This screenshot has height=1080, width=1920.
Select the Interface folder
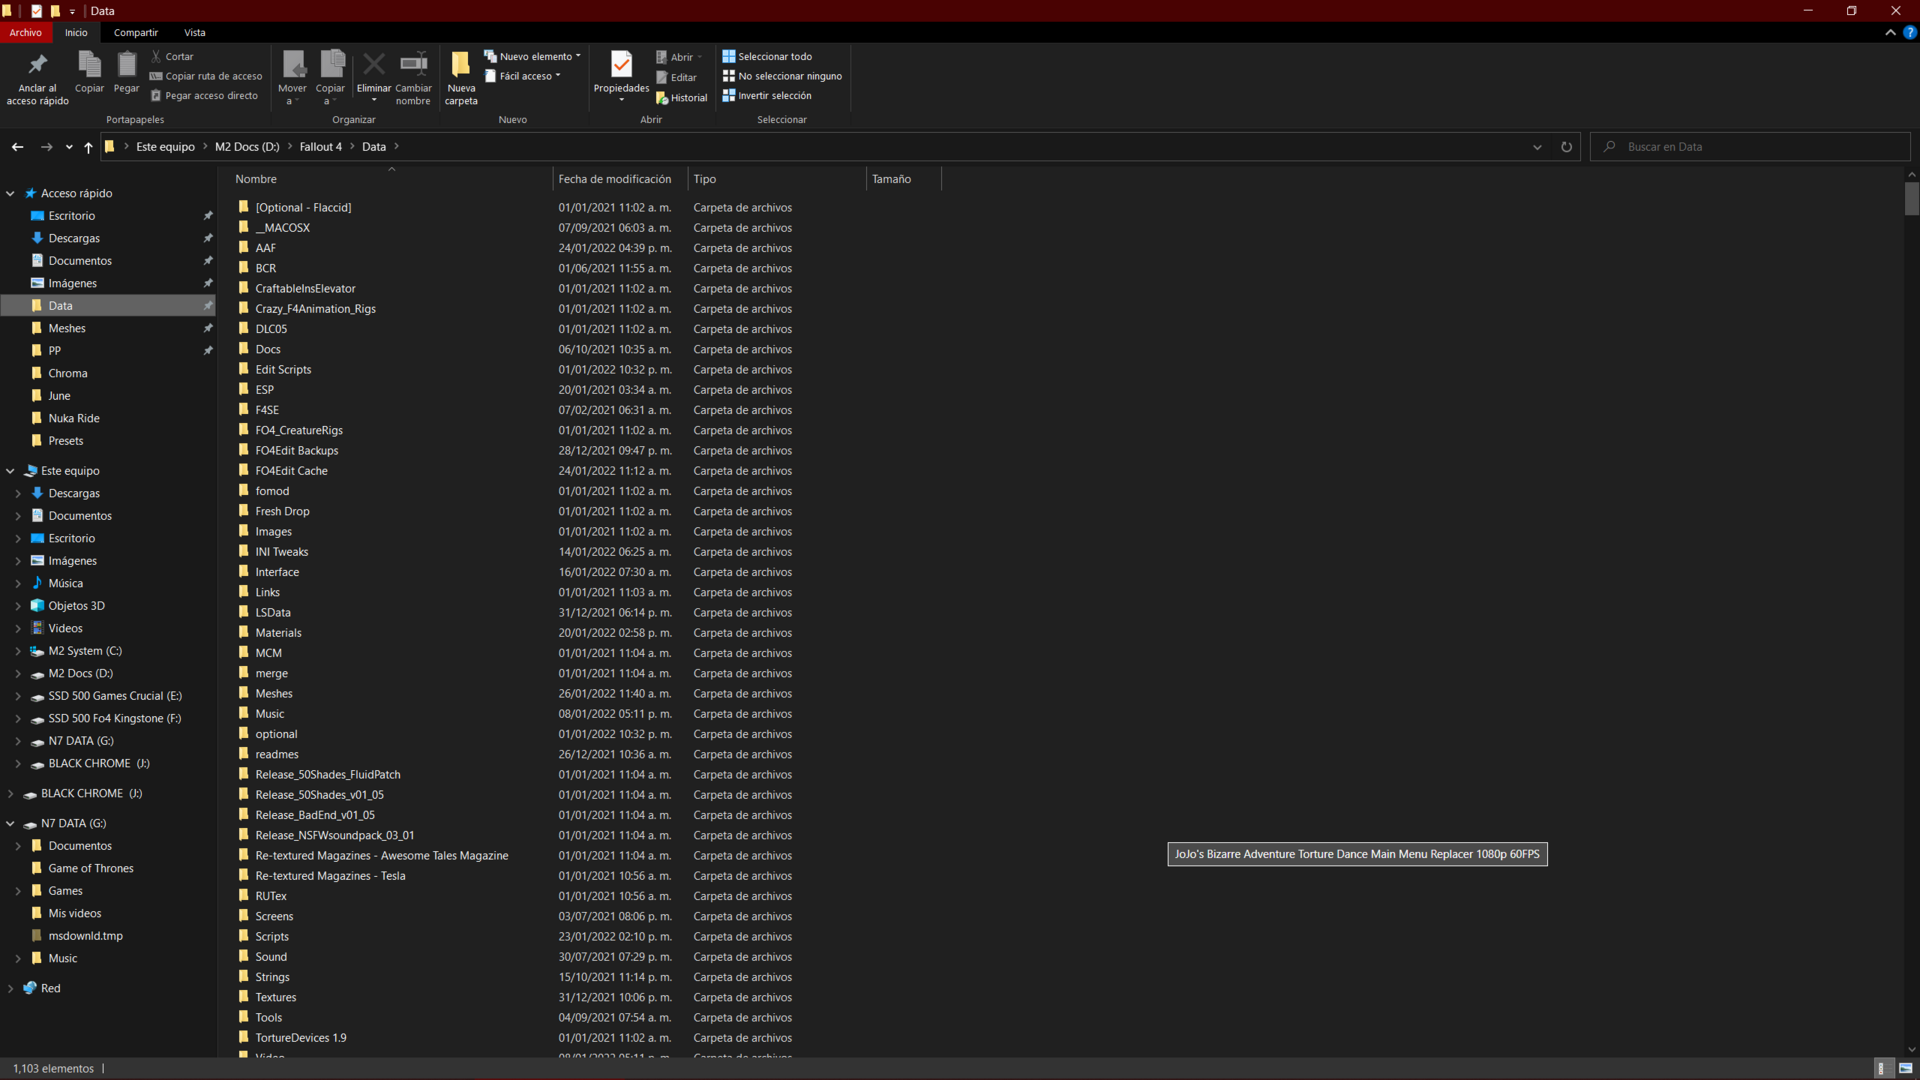tap(277, 572)
